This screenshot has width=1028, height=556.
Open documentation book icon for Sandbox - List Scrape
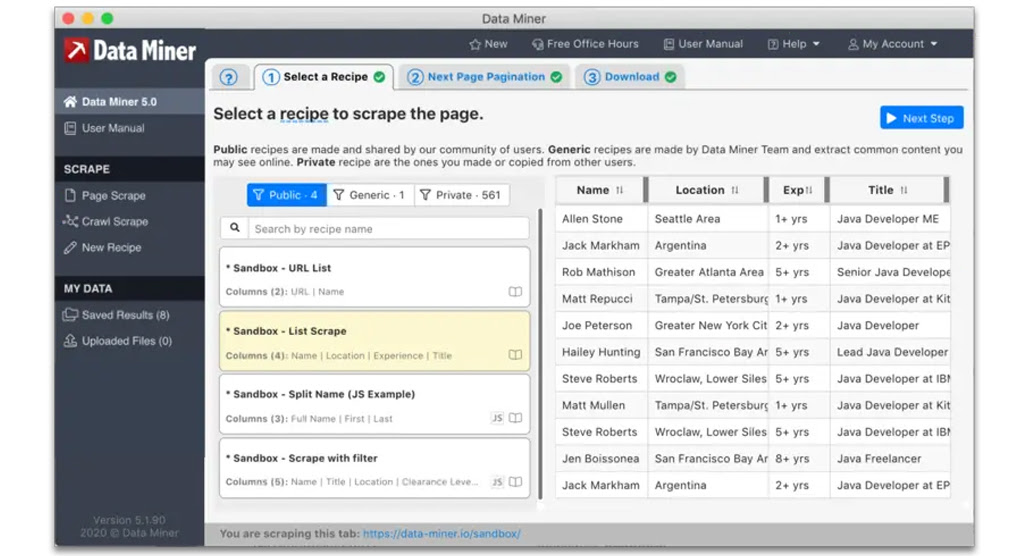515,355
